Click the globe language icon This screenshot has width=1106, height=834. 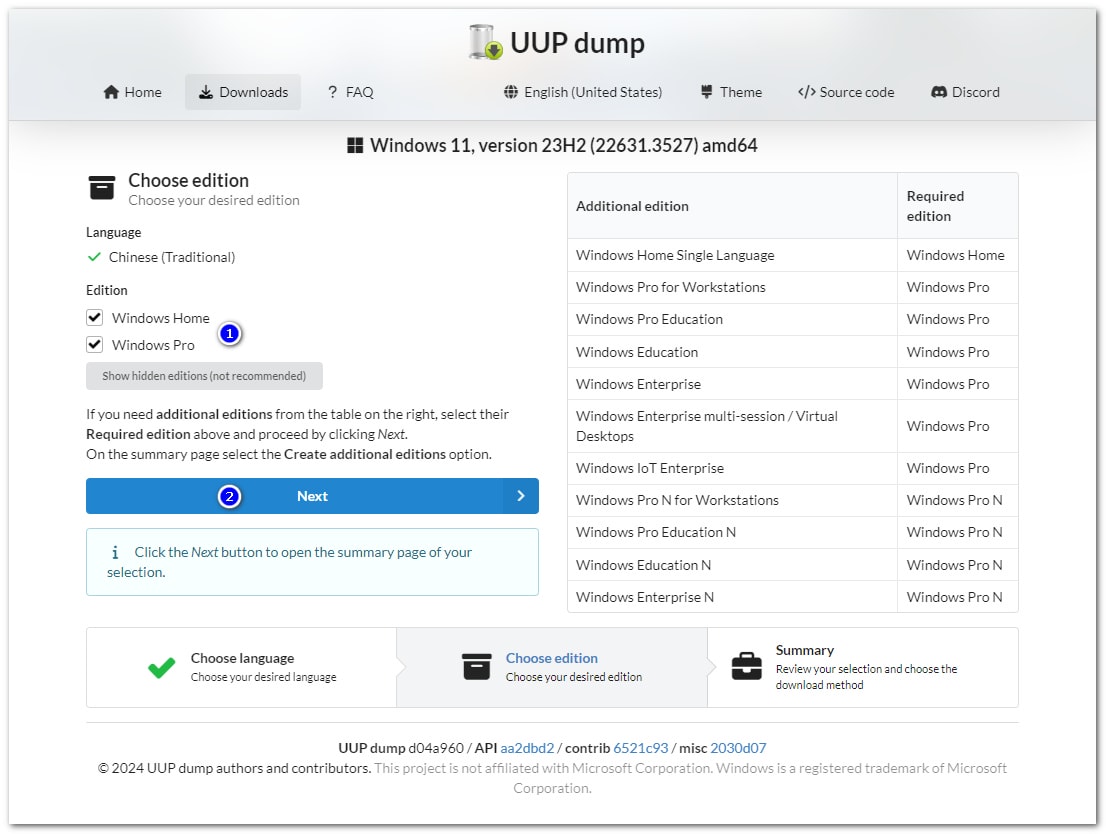pos(511,92)
